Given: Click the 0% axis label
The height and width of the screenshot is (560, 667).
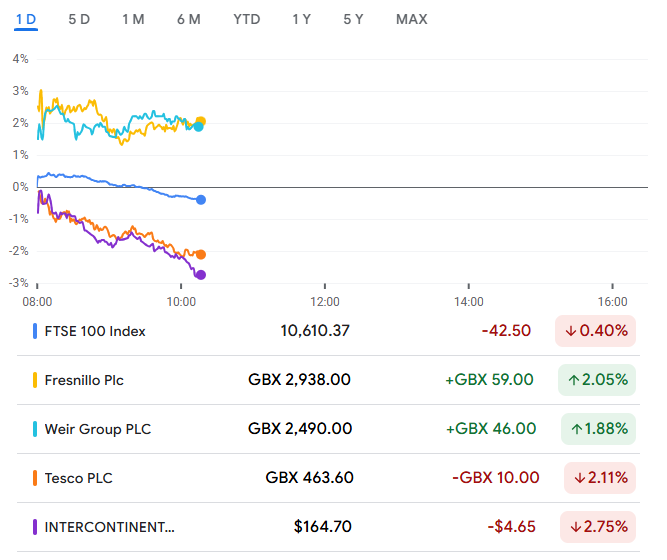Looking at the screenshot, I should (x=20, y=187).
